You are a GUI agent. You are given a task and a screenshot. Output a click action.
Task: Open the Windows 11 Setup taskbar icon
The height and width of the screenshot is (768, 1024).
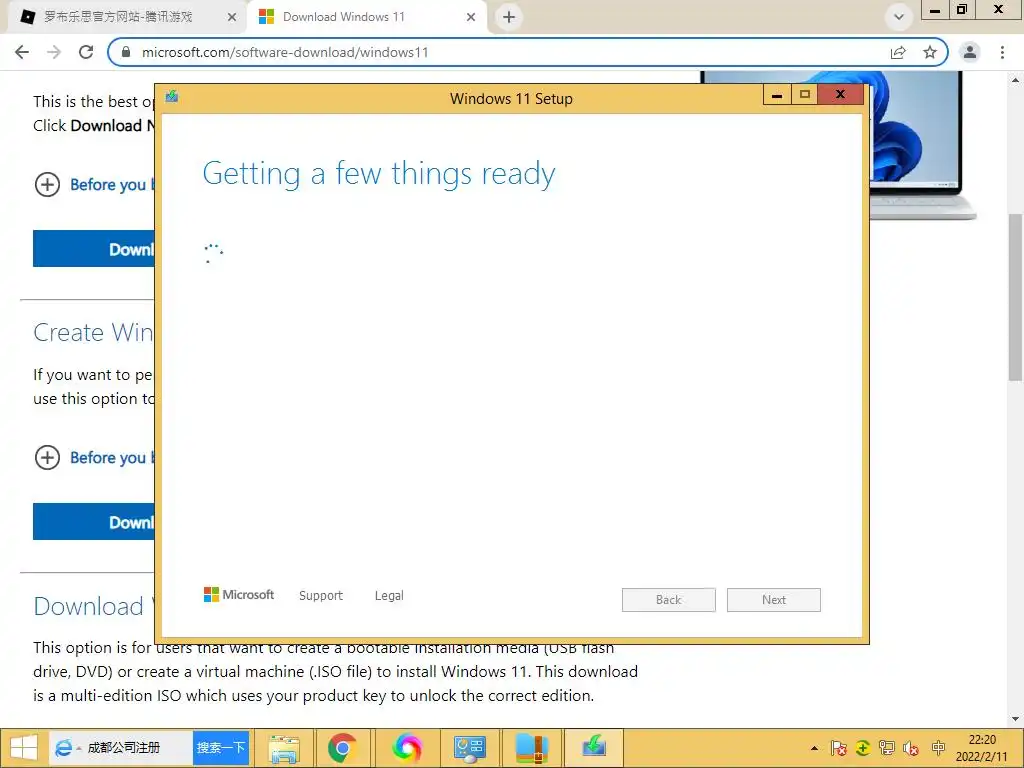pos(593,748)
